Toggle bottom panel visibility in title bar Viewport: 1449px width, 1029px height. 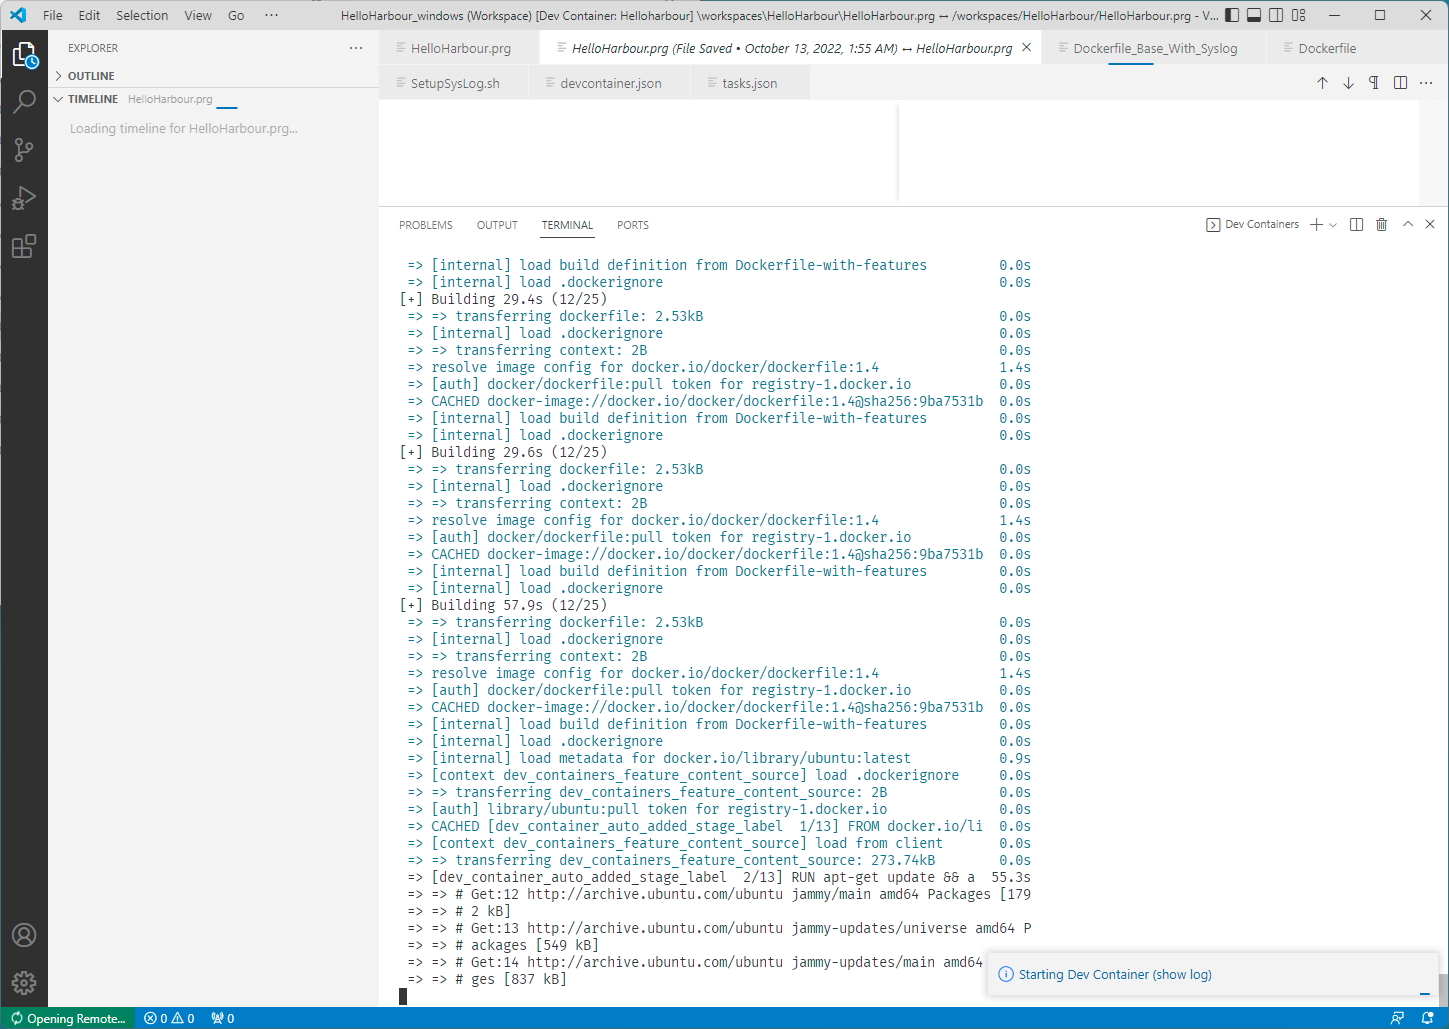[x=1254, y=15]
